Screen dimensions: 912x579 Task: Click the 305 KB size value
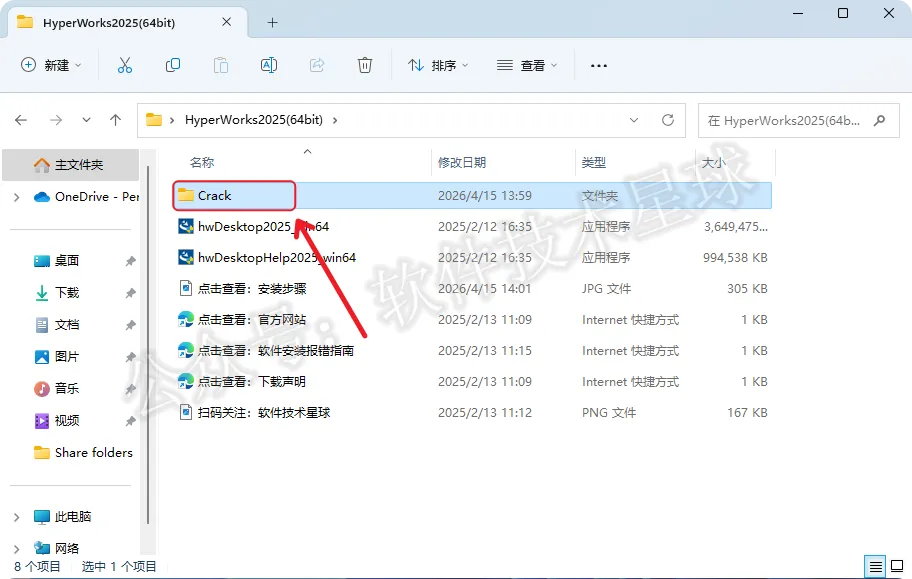click(747, 289)
